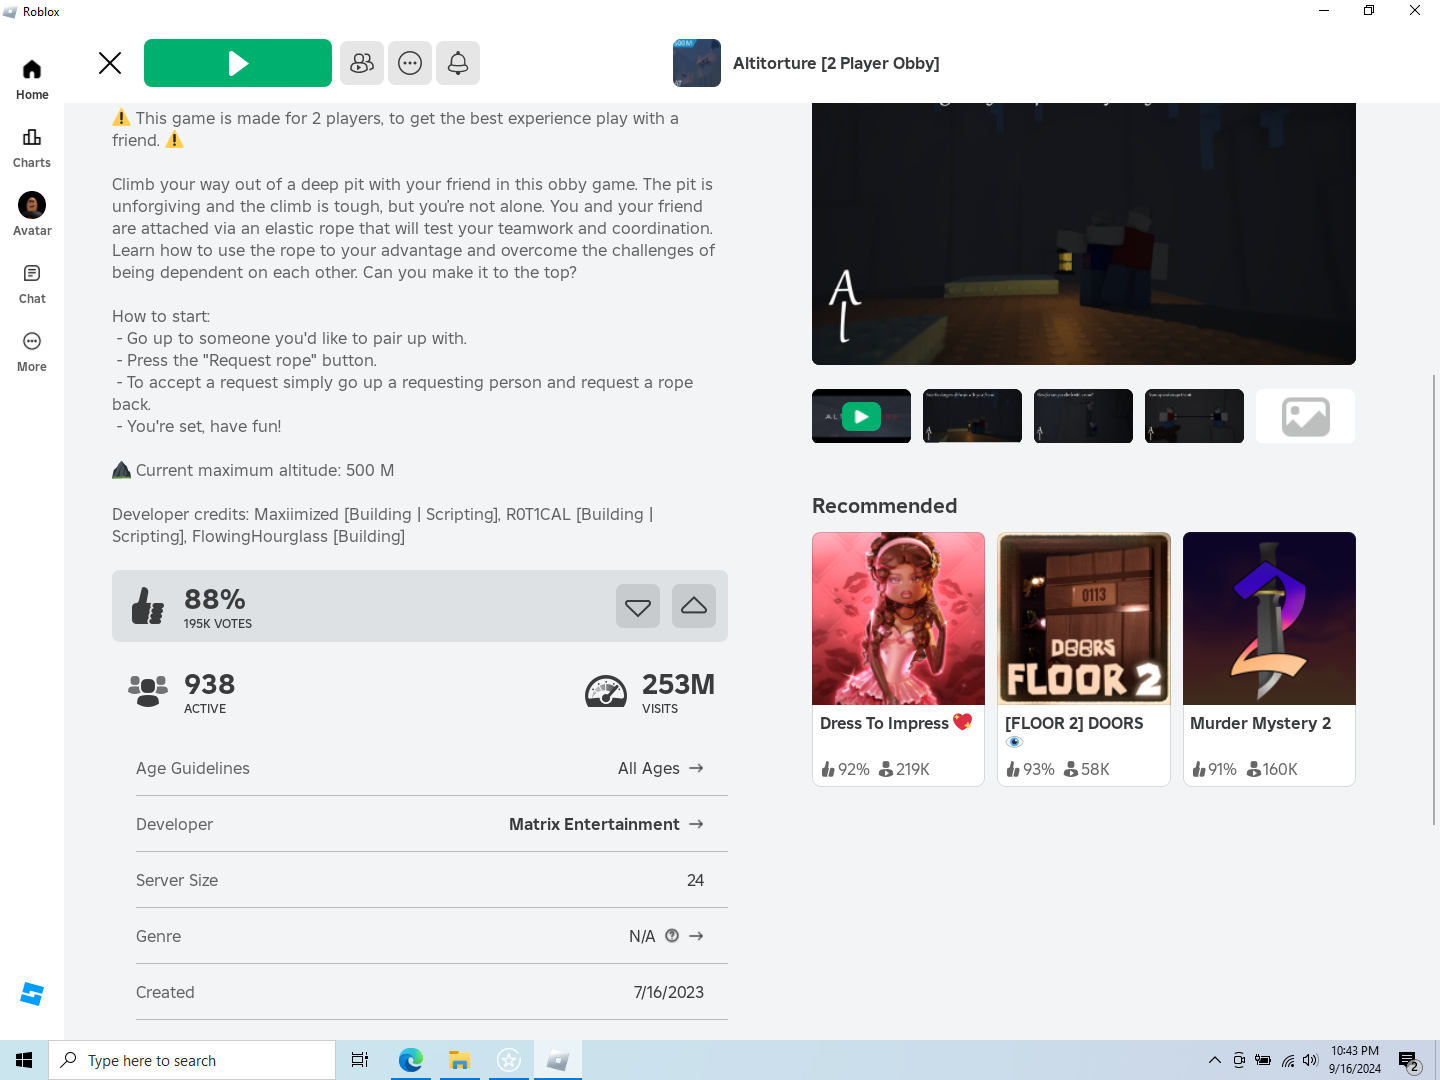Open the More menu in the sidebar
Image resolution: width=1440 pixels, height=1080 pixels.
[32, 351]
